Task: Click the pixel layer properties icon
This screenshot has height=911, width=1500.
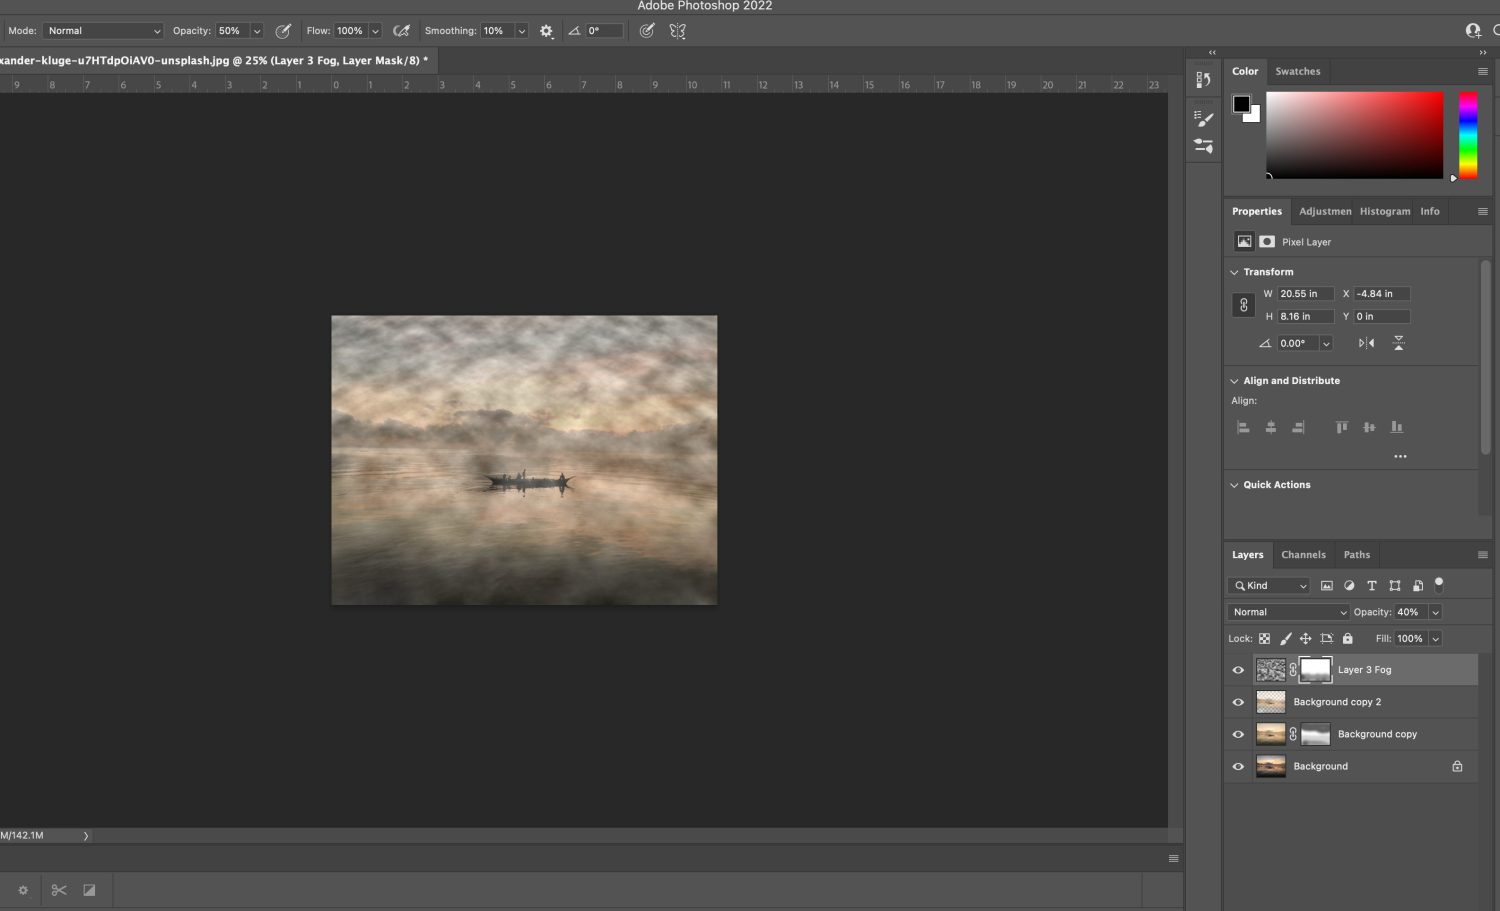Action: (x=1244, y=241)
